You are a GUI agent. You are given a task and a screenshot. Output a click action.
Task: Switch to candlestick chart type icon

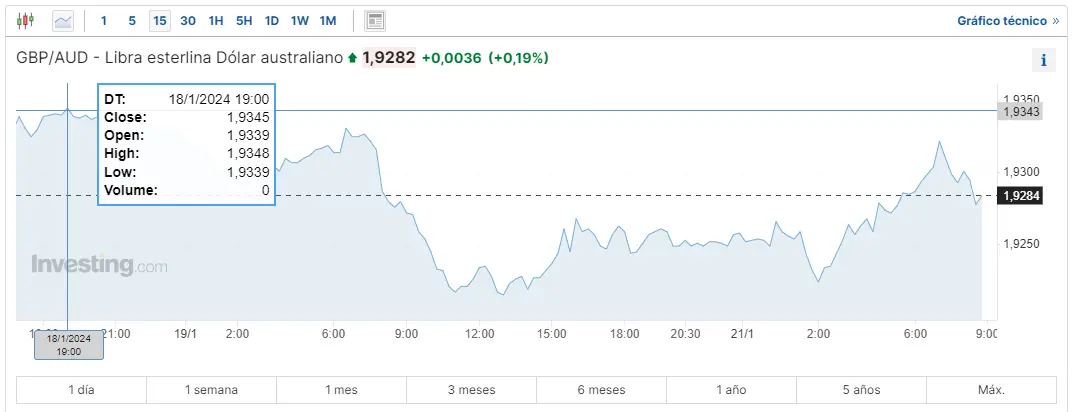tap(25, 21)
